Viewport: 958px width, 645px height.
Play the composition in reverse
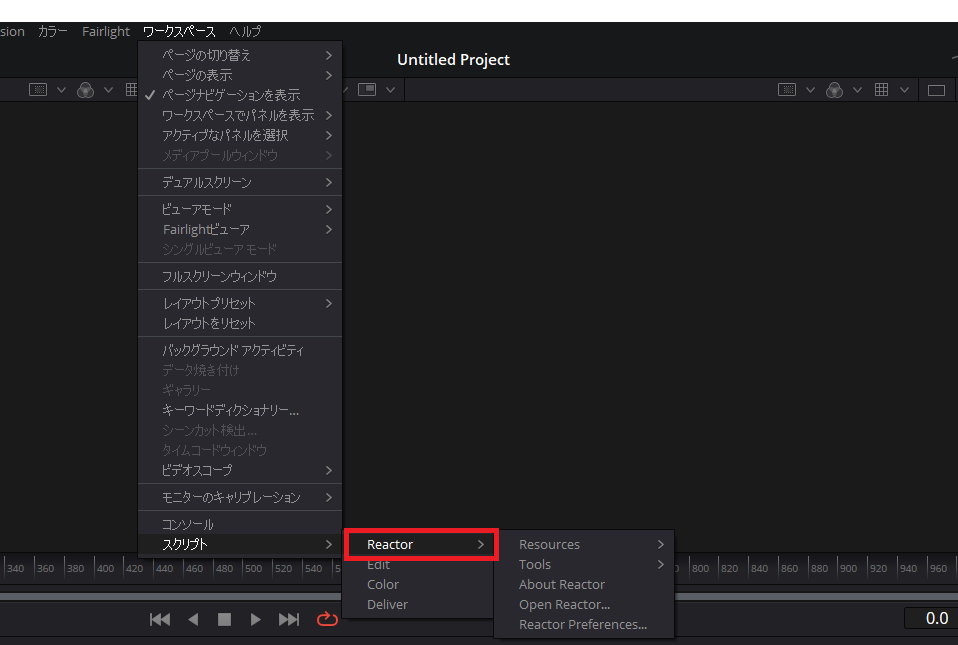(193, 619)
